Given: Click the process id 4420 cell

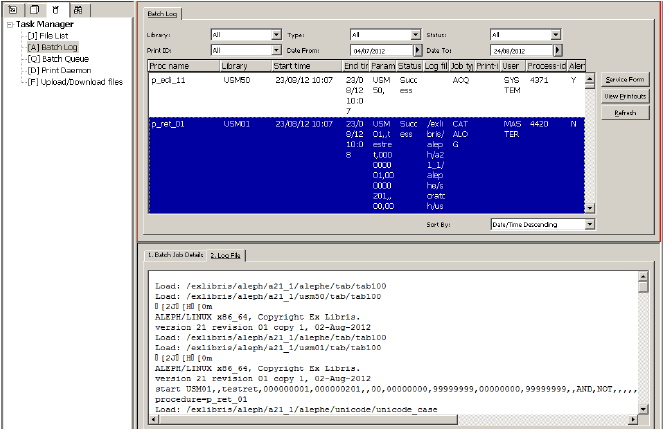Looking at the screenshot, I should [x=539, y=124].
